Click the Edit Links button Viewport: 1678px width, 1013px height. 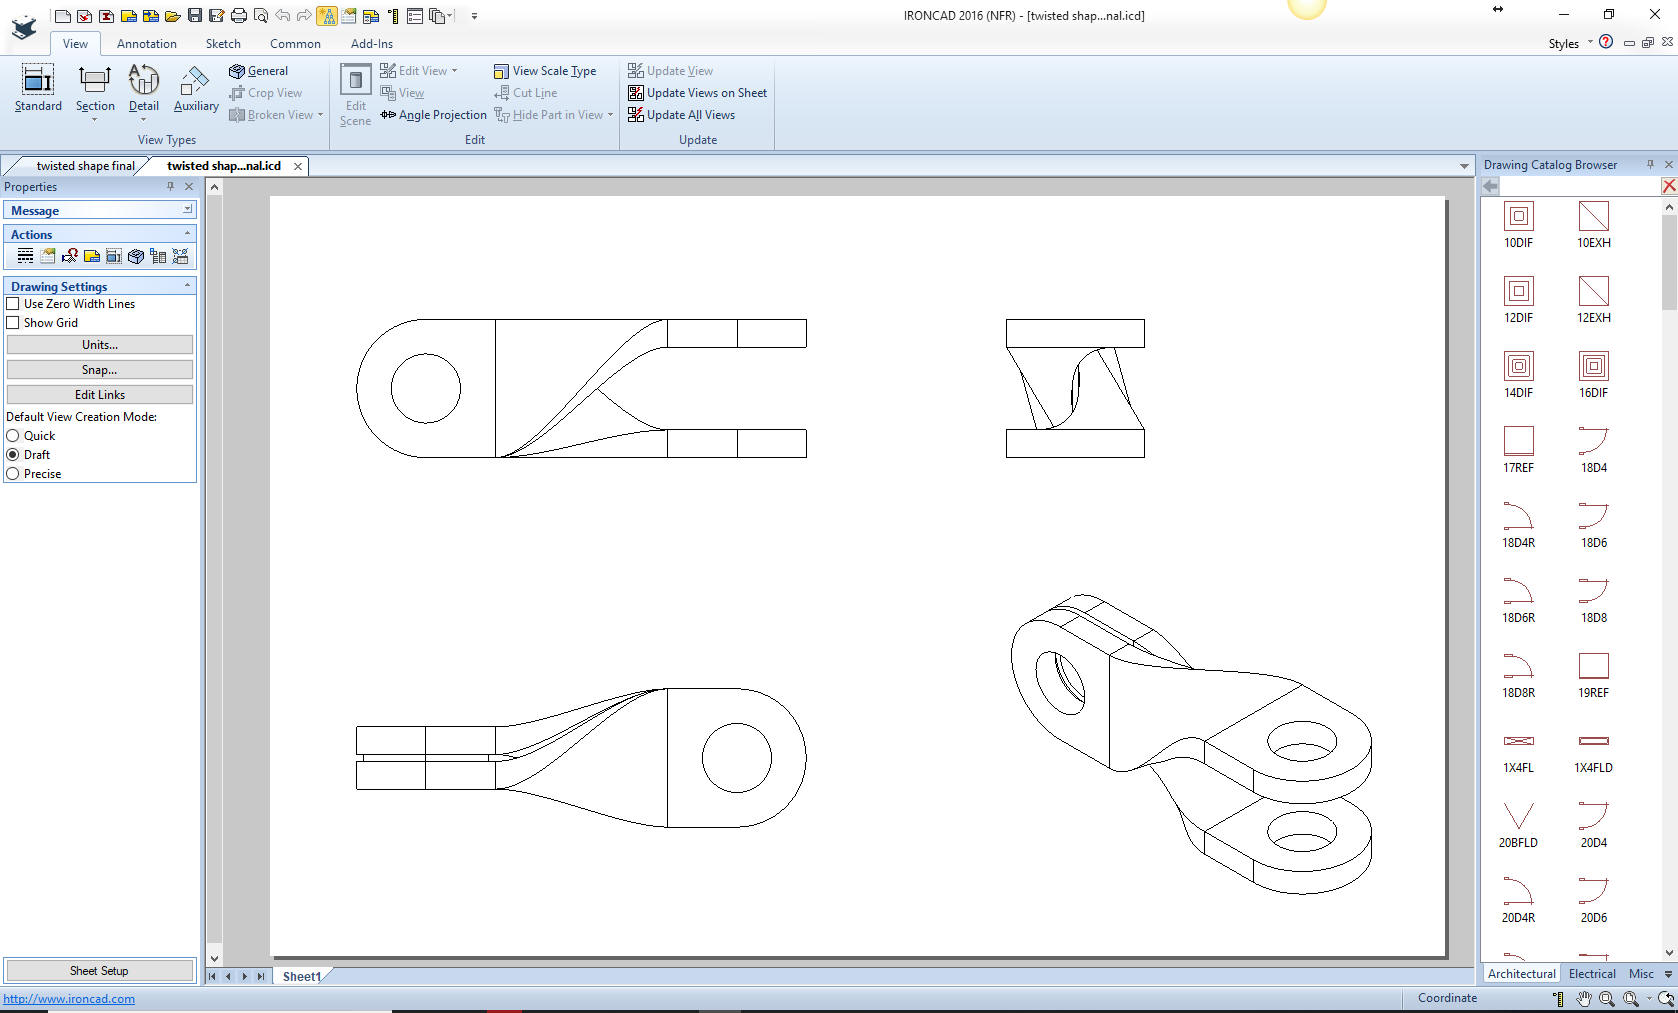point(100,395)
